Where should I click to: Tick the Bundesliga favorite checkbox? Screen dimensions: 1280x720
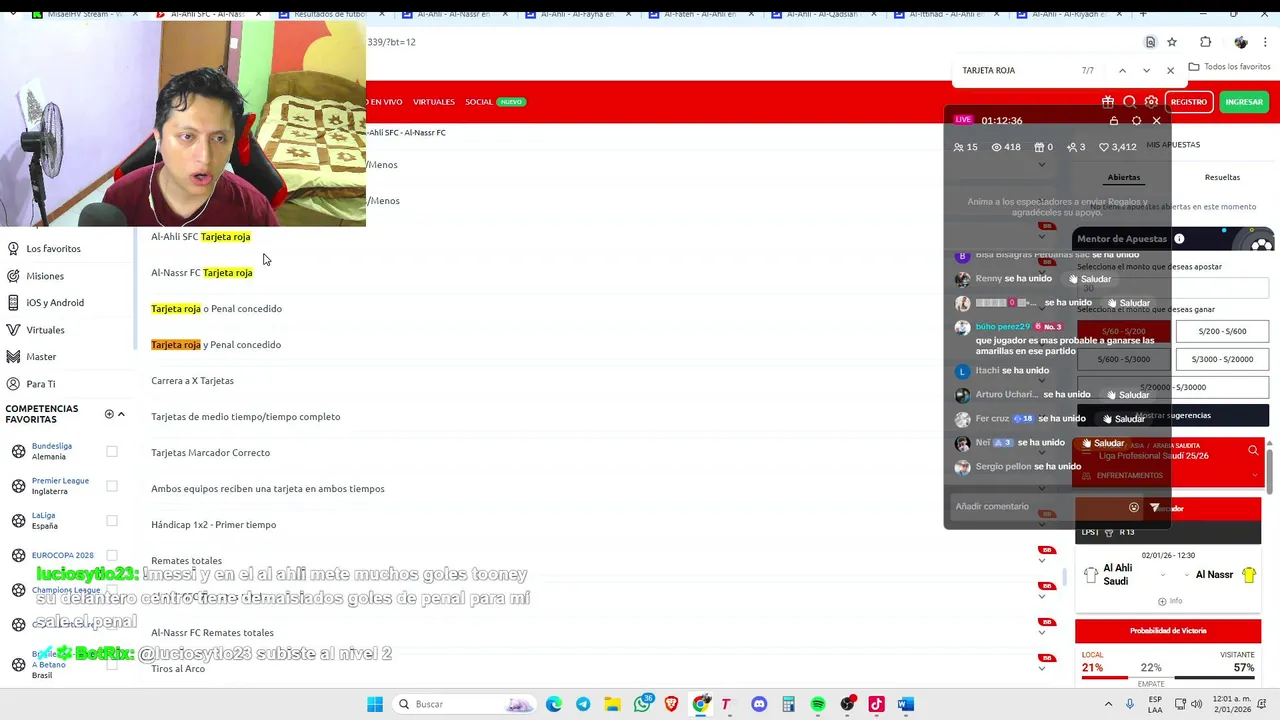tap(112, 451)
